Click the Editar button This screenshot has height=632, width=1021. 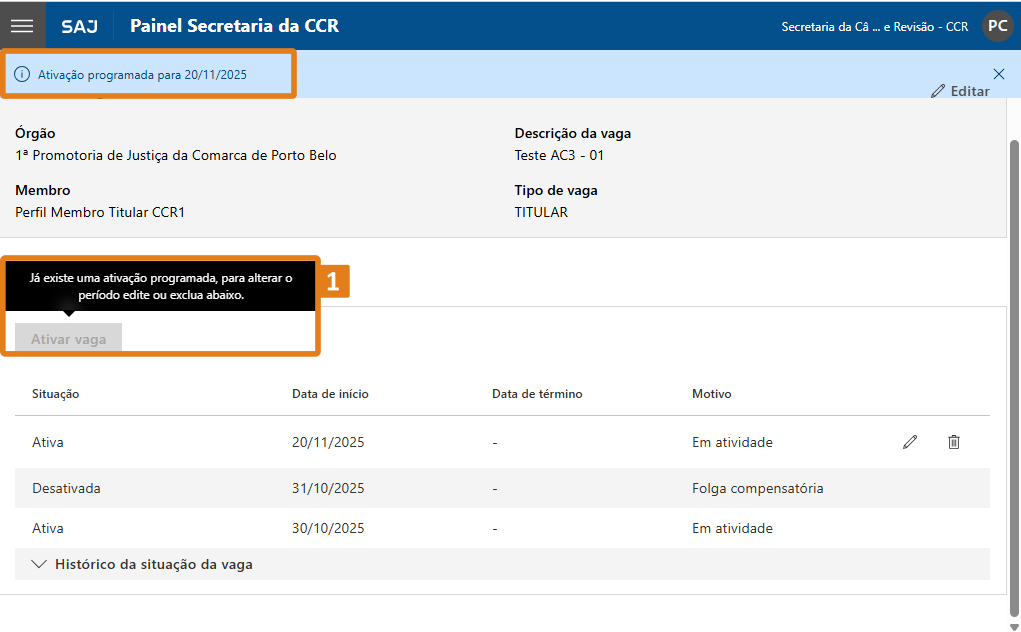(x=960, y=91)
